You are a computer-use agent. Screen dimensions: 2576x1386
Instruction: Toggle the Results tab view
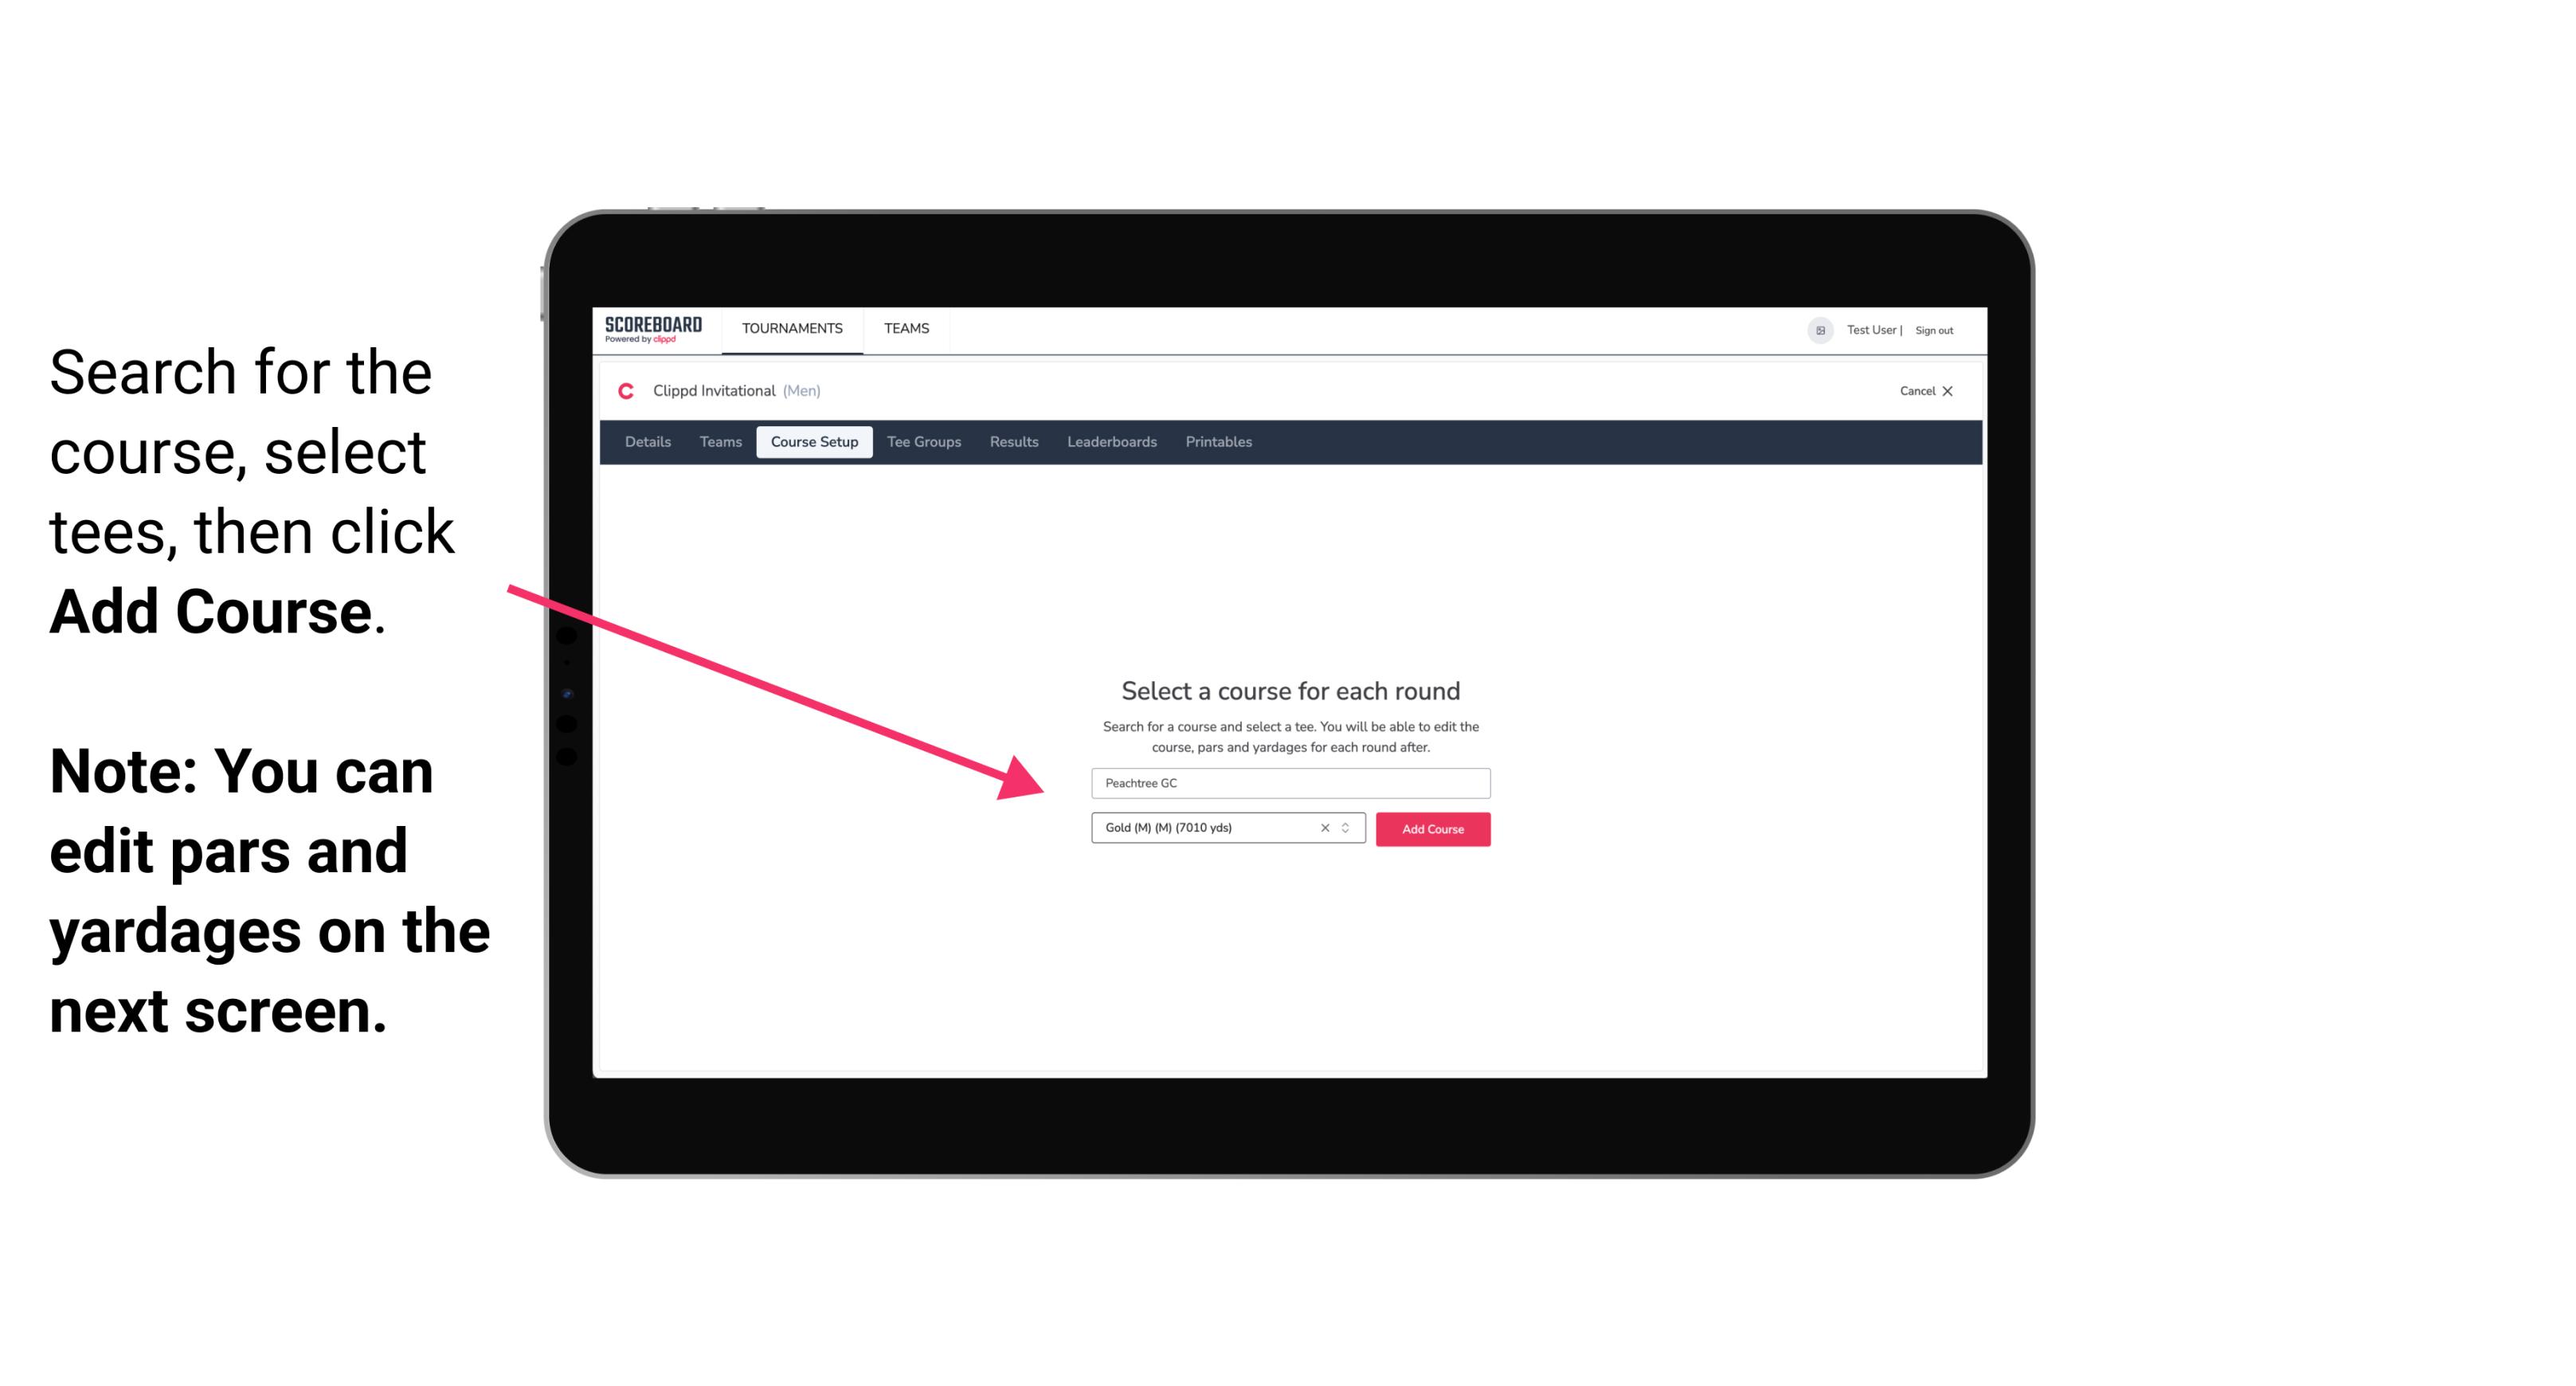(1012, 442)
